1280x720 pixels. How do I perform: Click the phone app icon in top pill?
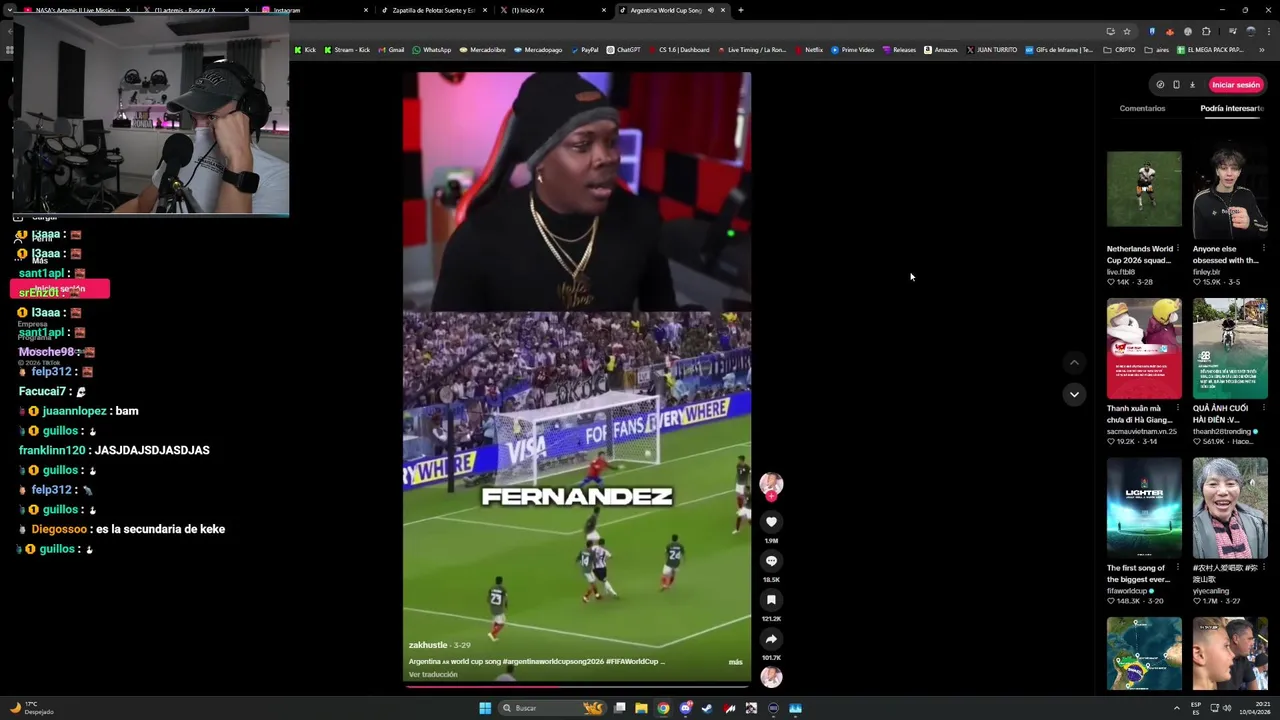click(1176, 85)
